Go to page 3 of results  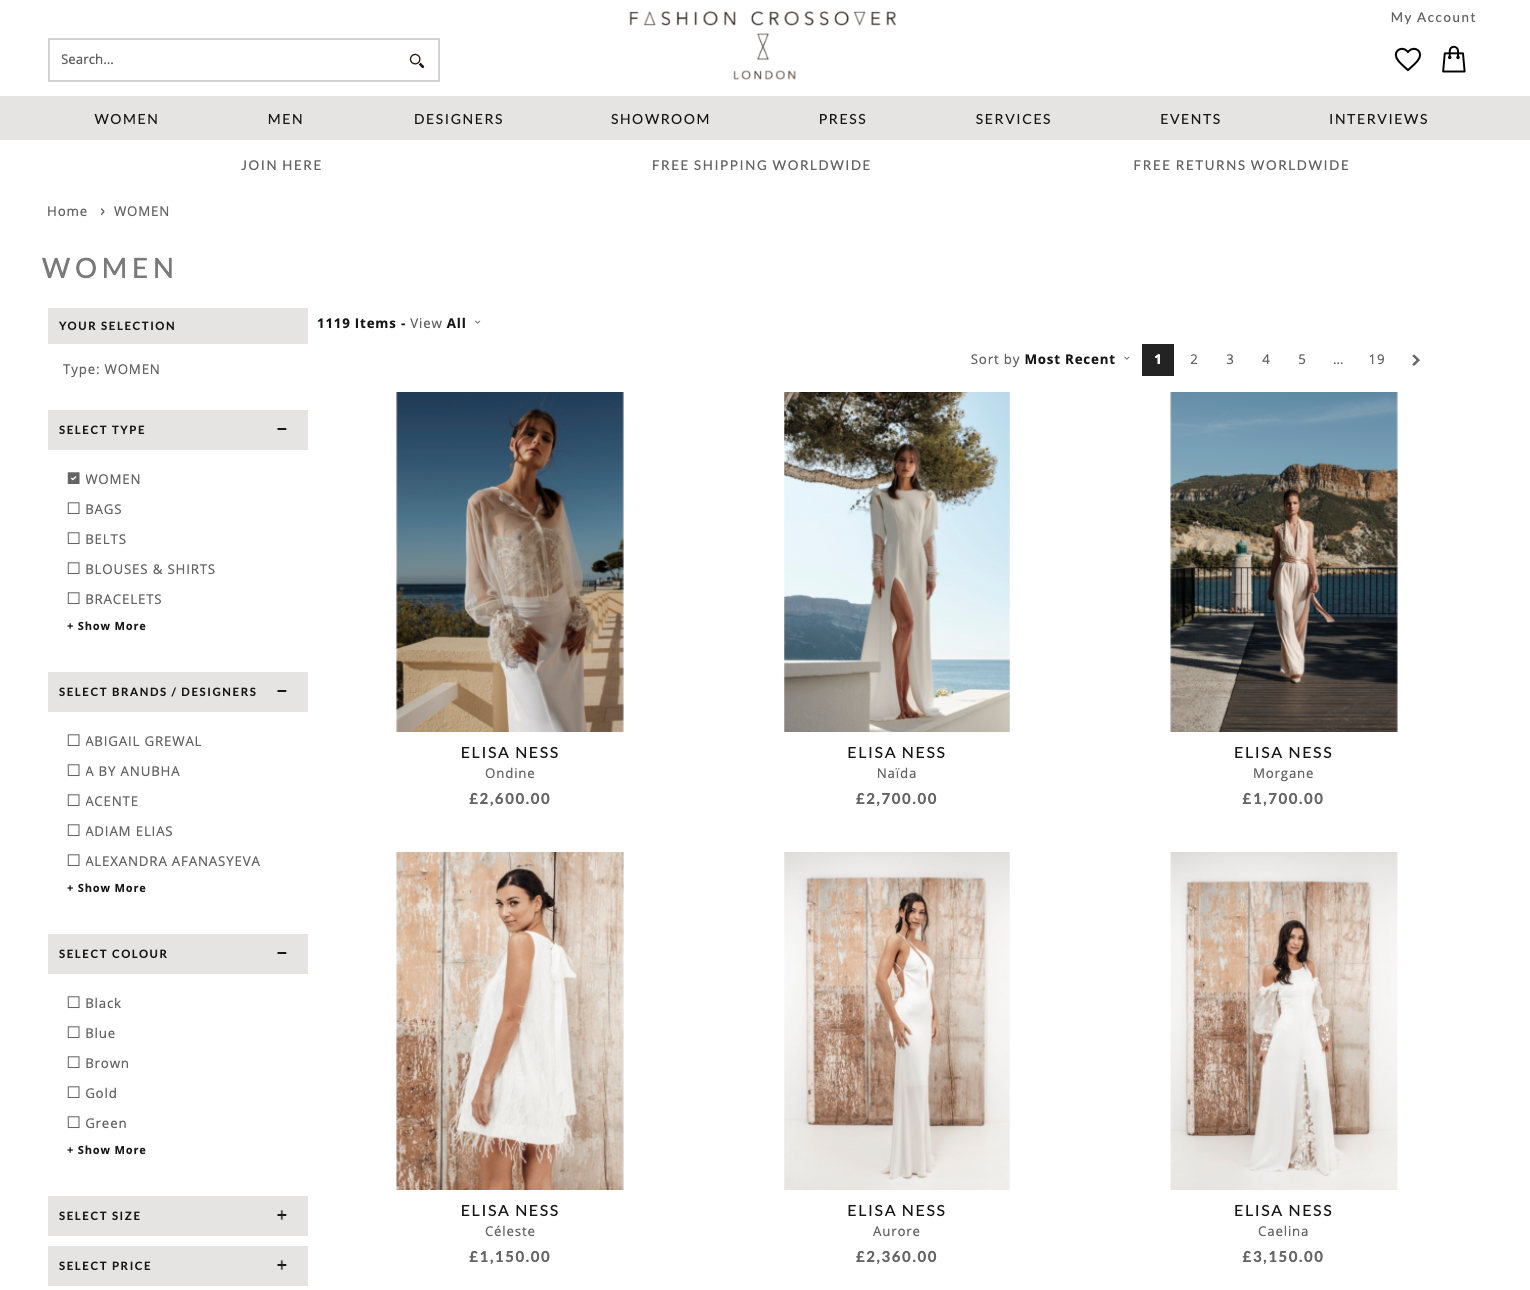tap(1230, 359)
